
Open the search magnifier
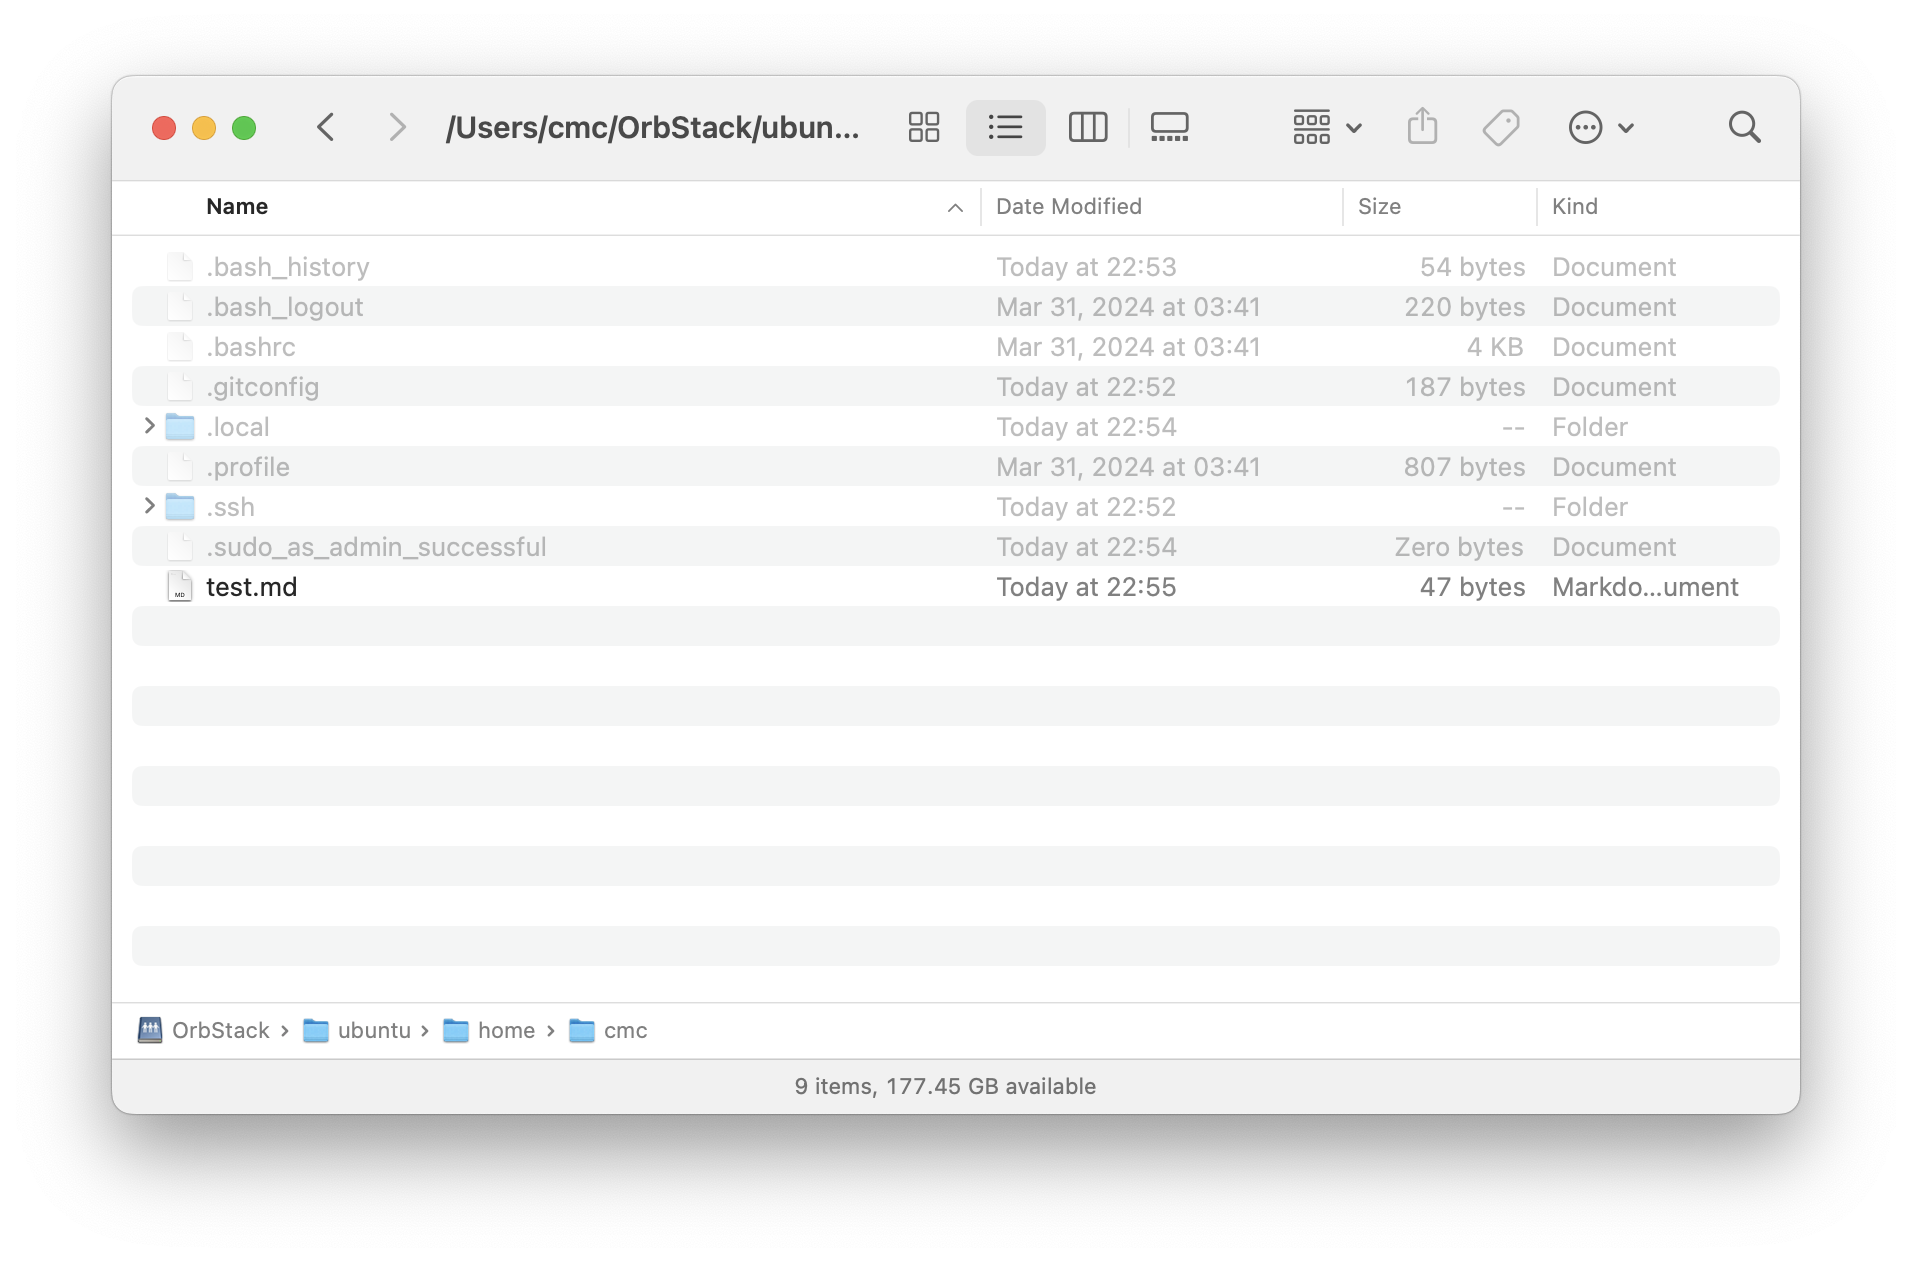point(1744,127)
